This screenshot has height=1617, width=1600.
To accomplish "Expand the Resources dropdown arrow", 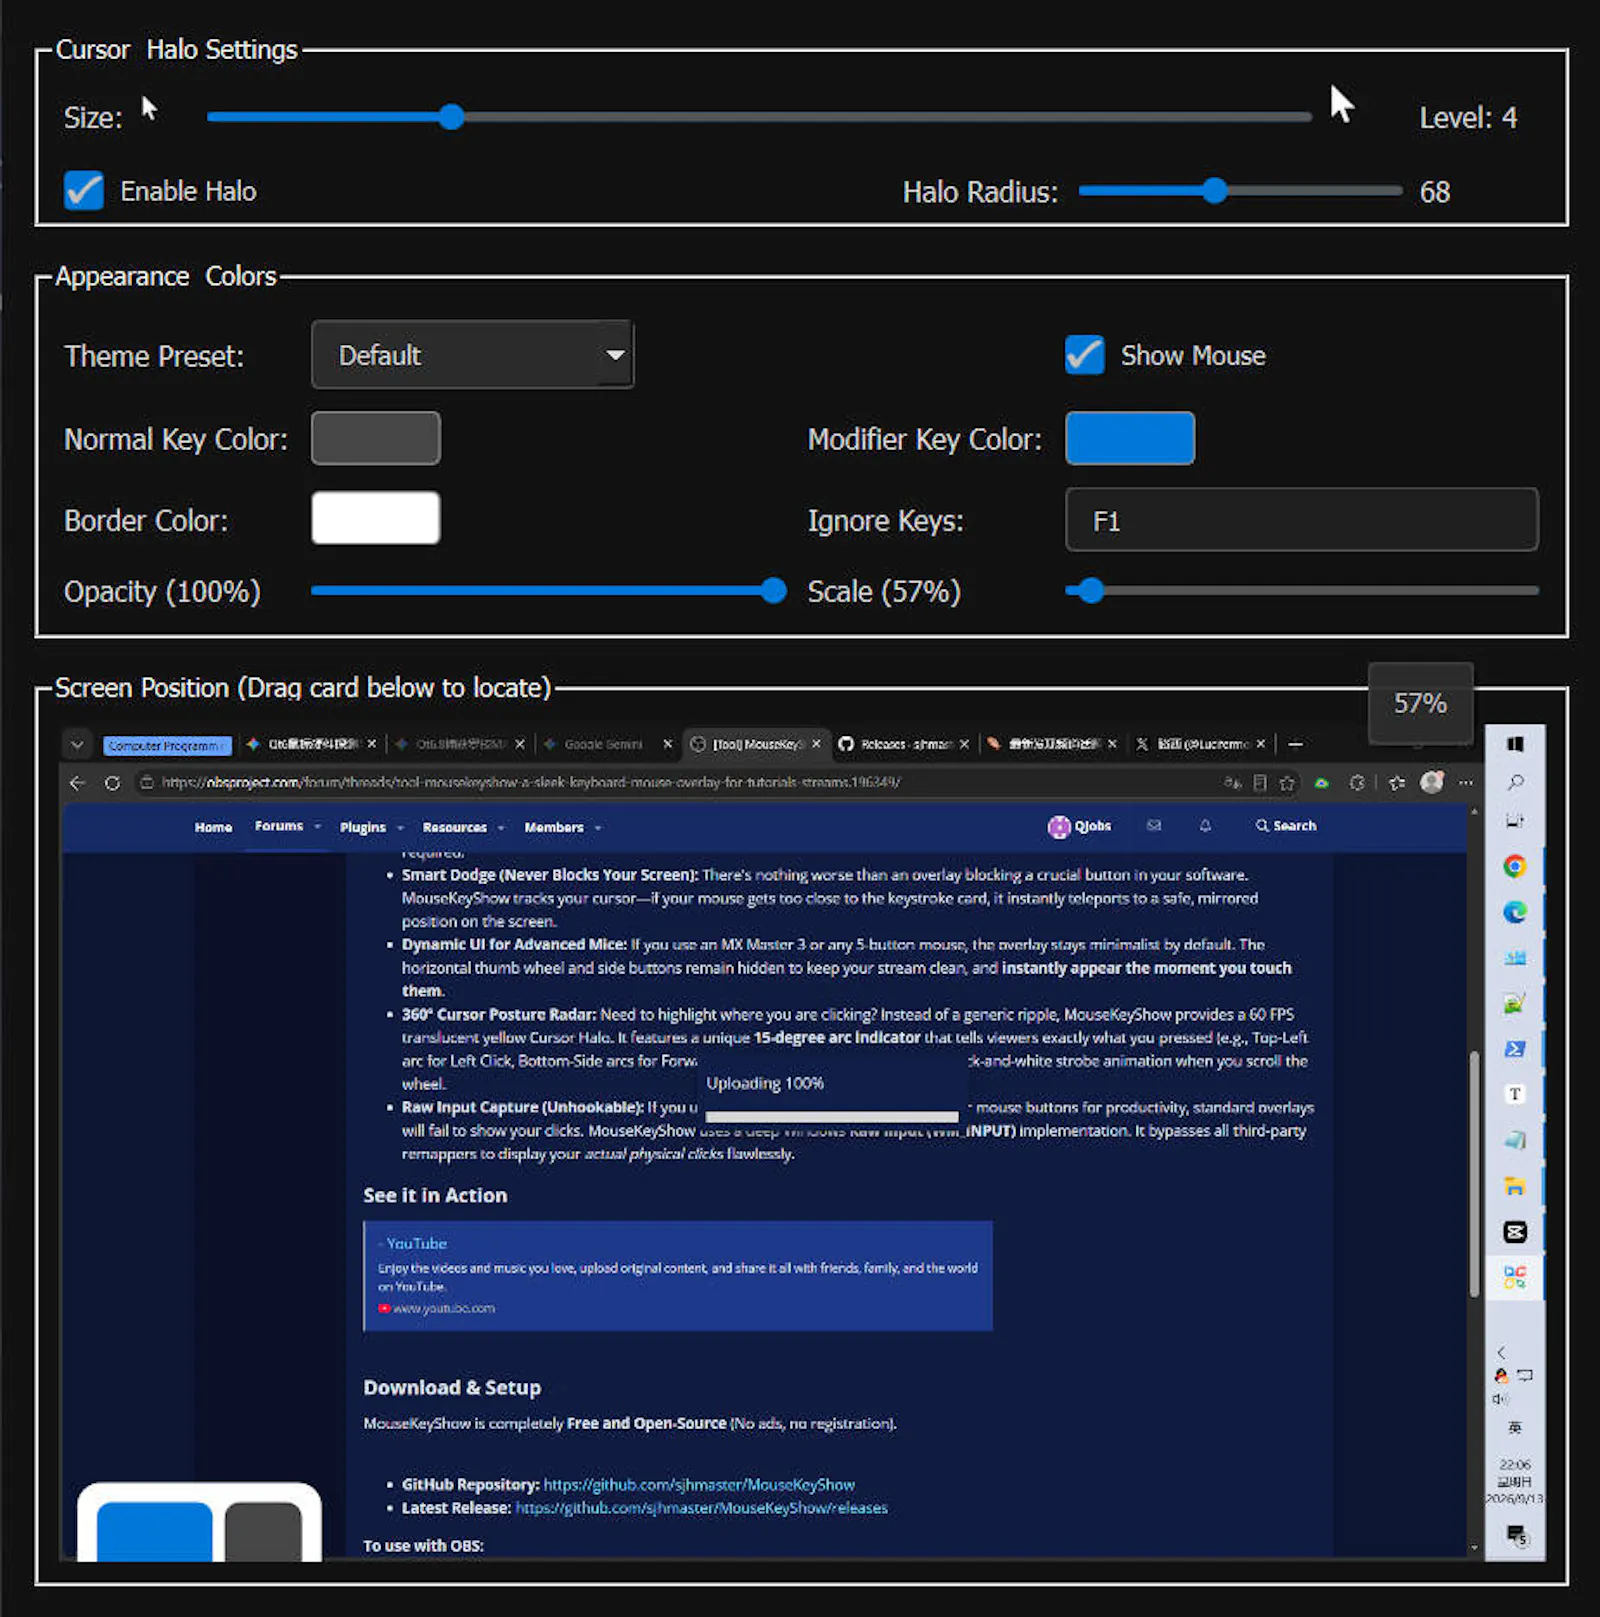I will 502,828.
